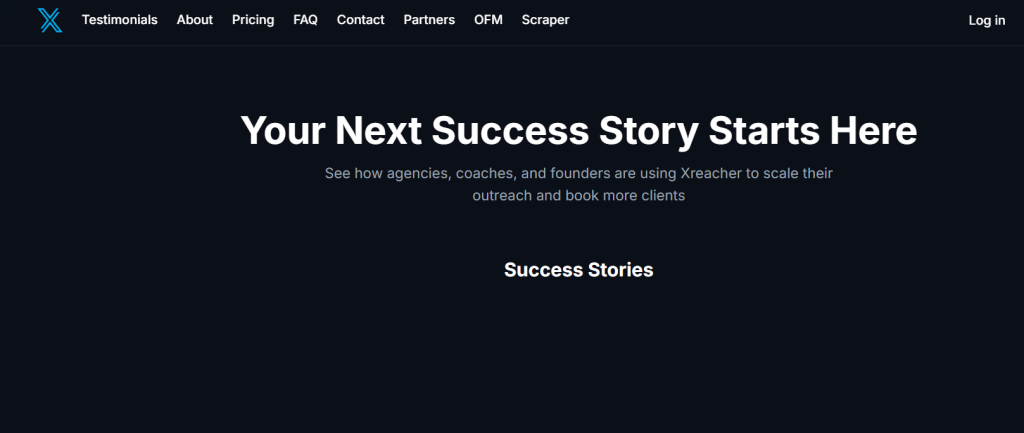Click the Xreacher X logo icon
The height and width of the screenshot is (433, 1024).
[x=50, y=20]
